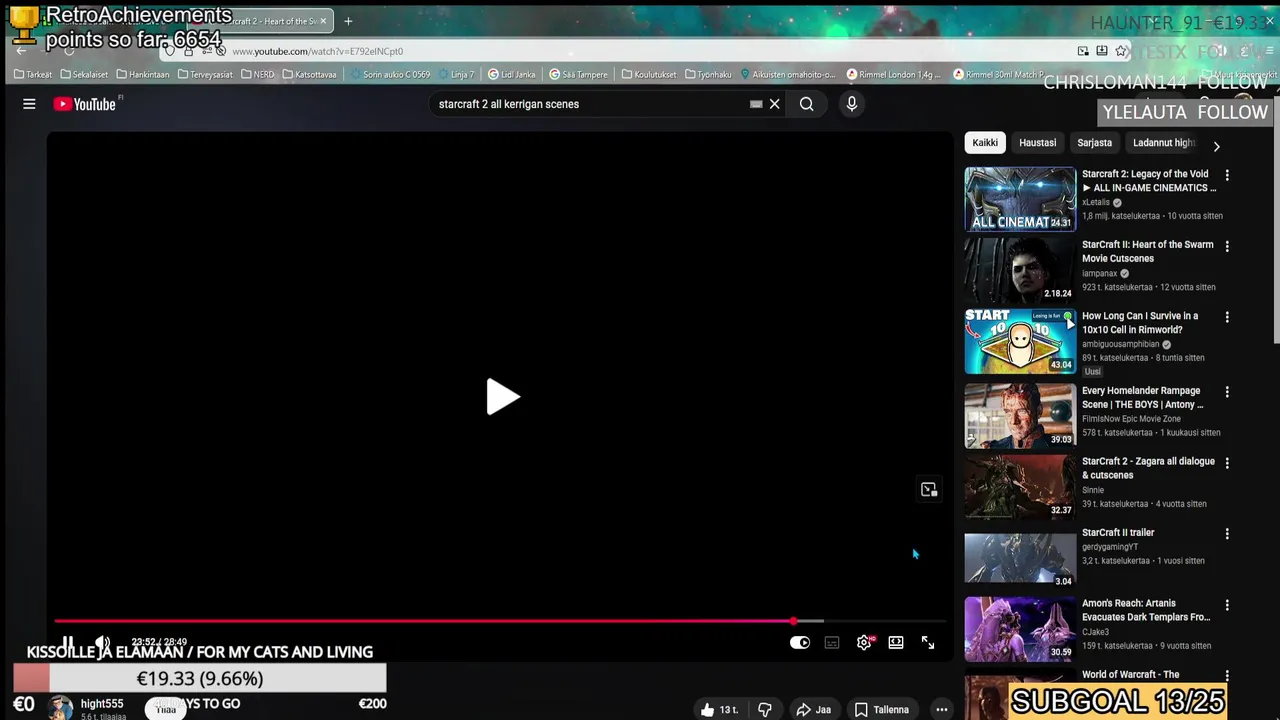Select the Ladannut filter chip
This screenshot has width=1280, height=720.
pyautogui.click(x=1163, y=143)
